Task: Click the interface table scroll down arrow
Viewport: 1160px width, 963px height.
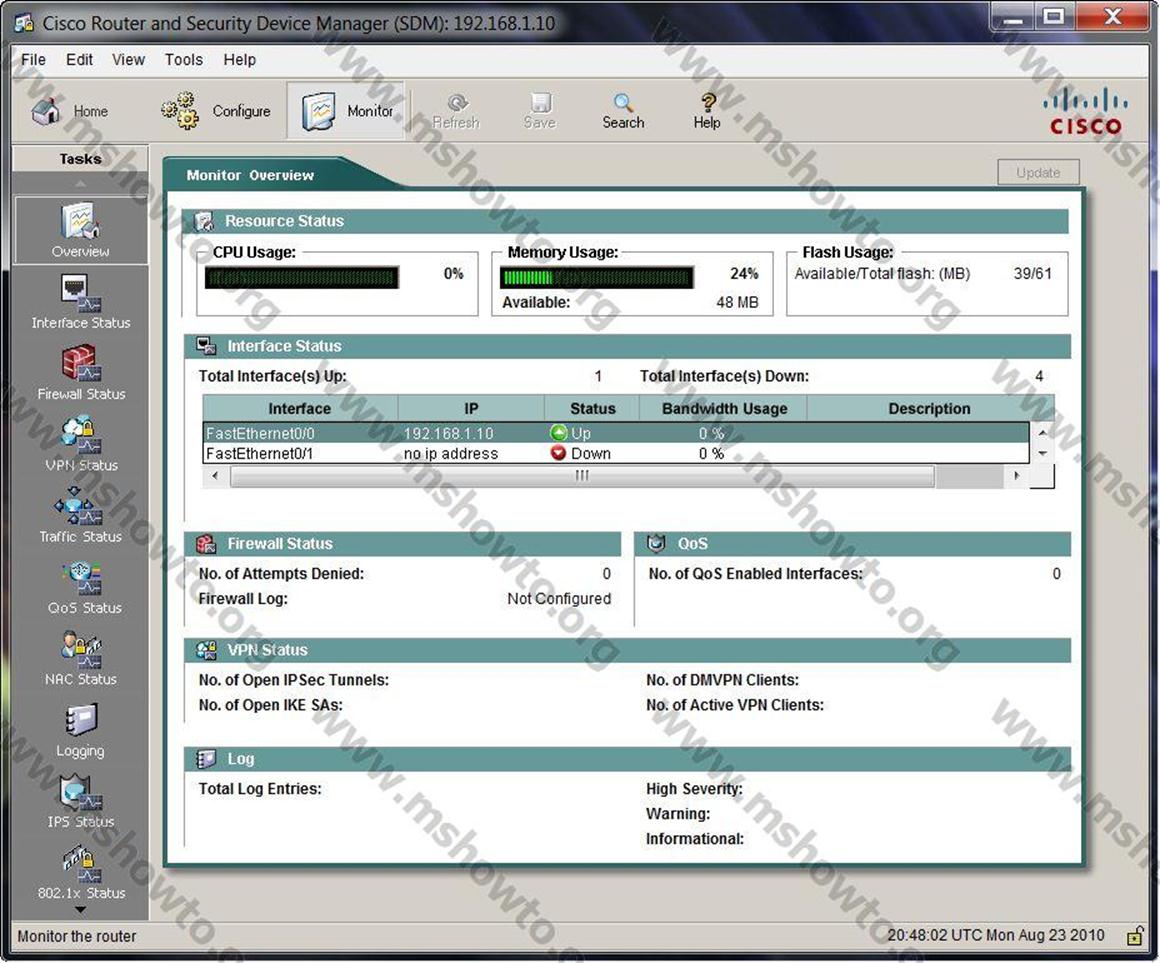Action: click(1042, 453)
